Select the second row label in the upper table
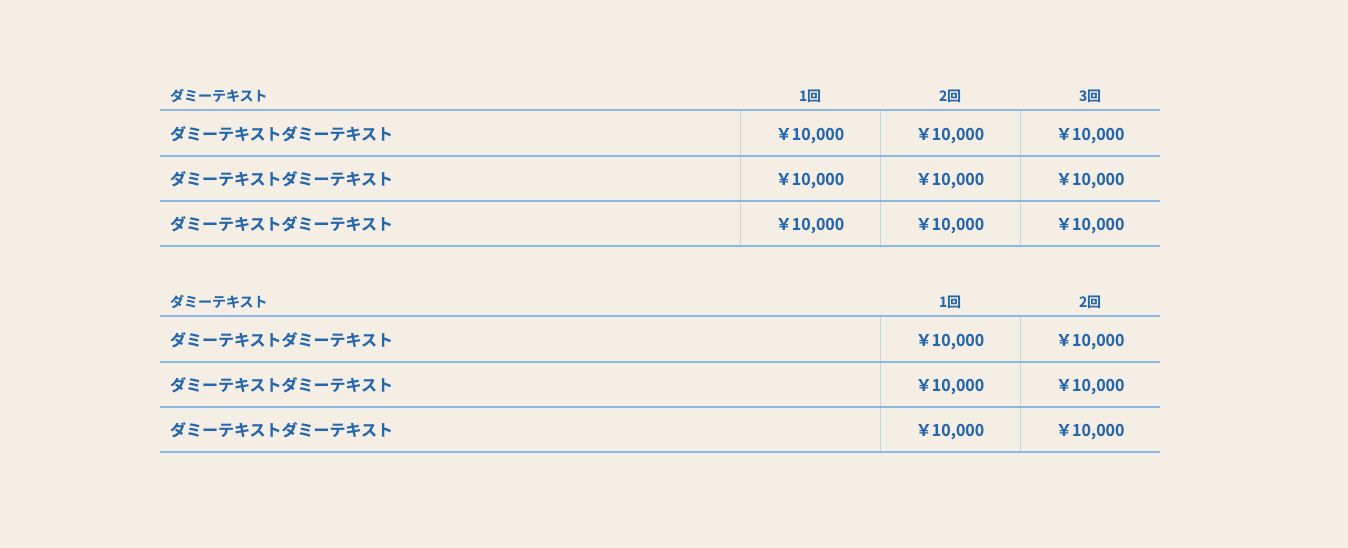This screenshot has width=1348, height=548. [x=281, y=179]
